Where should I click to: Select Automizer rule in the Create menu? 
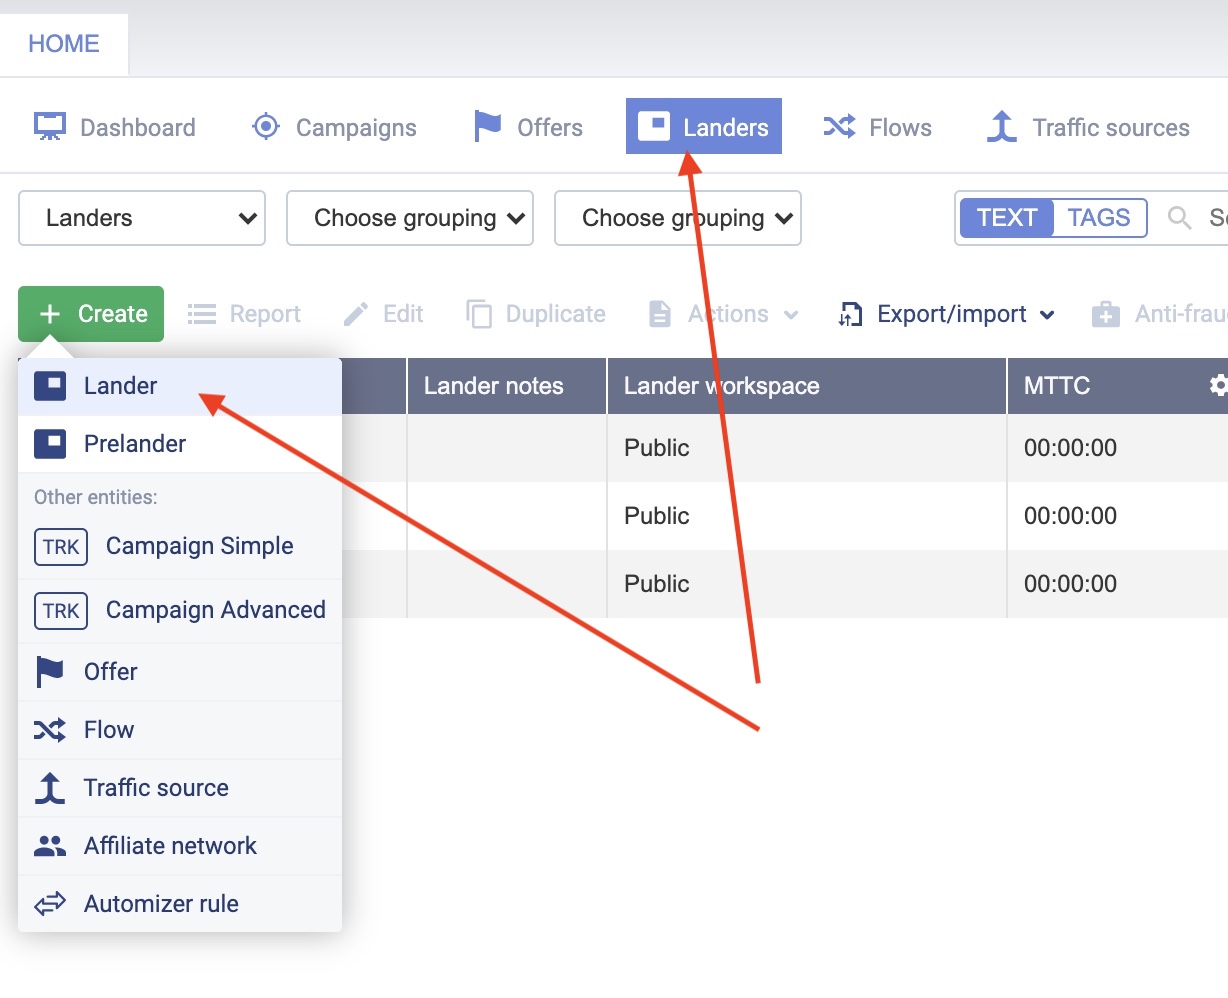161,904
